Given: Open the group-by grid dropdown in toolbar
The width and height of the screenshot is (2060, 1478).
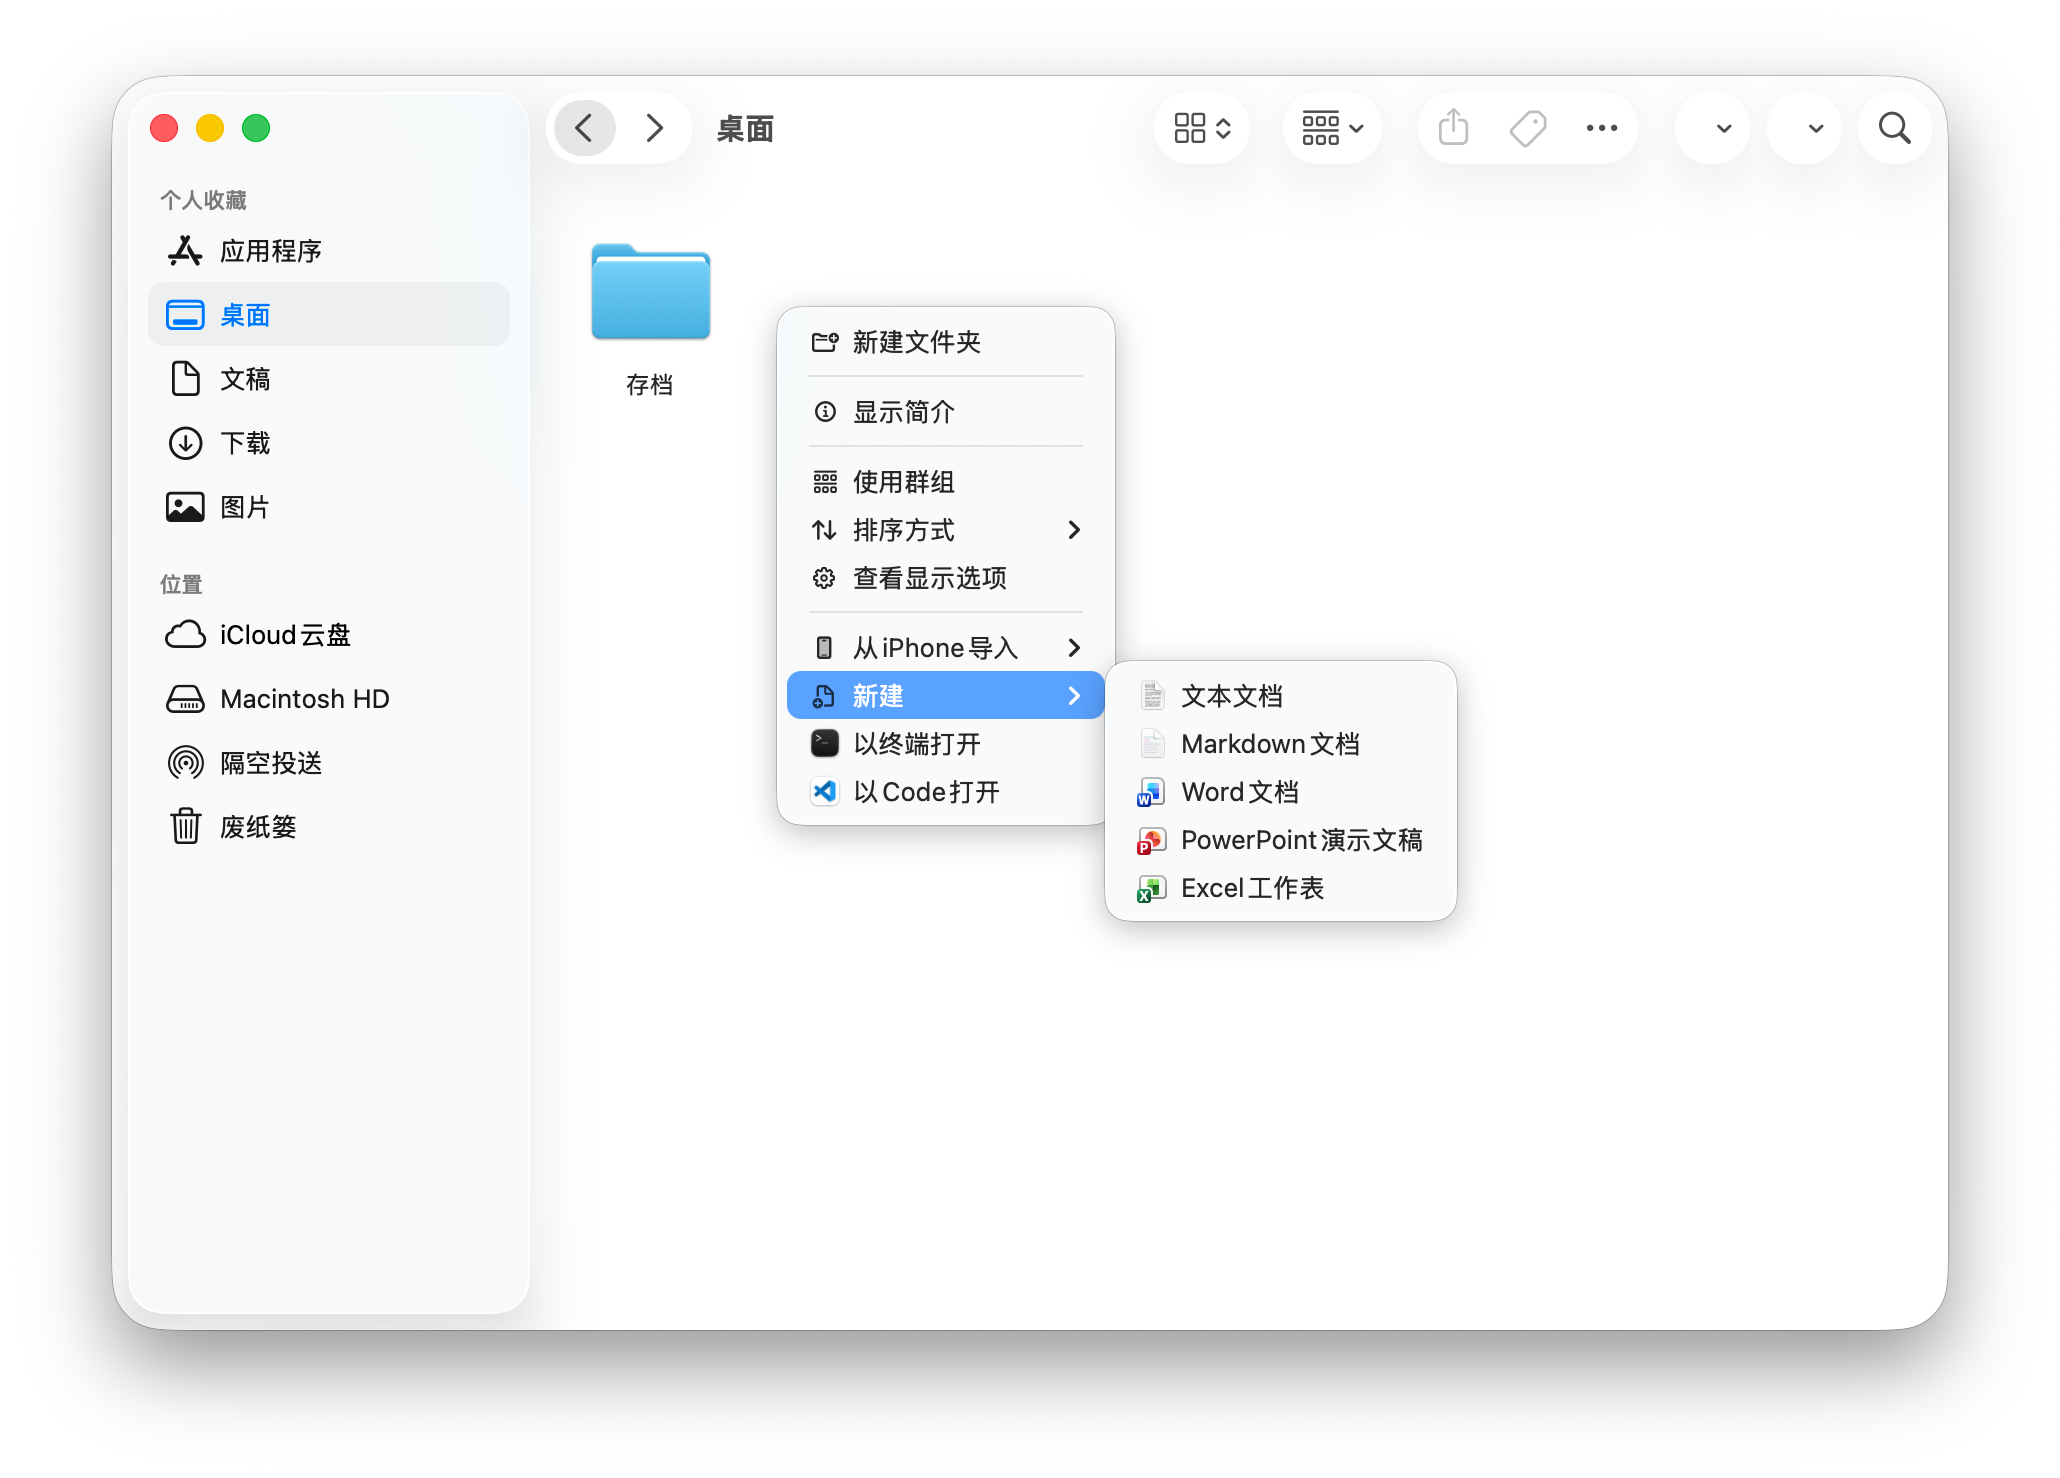Looking at the screenshot, I should tap(1332, 128).
